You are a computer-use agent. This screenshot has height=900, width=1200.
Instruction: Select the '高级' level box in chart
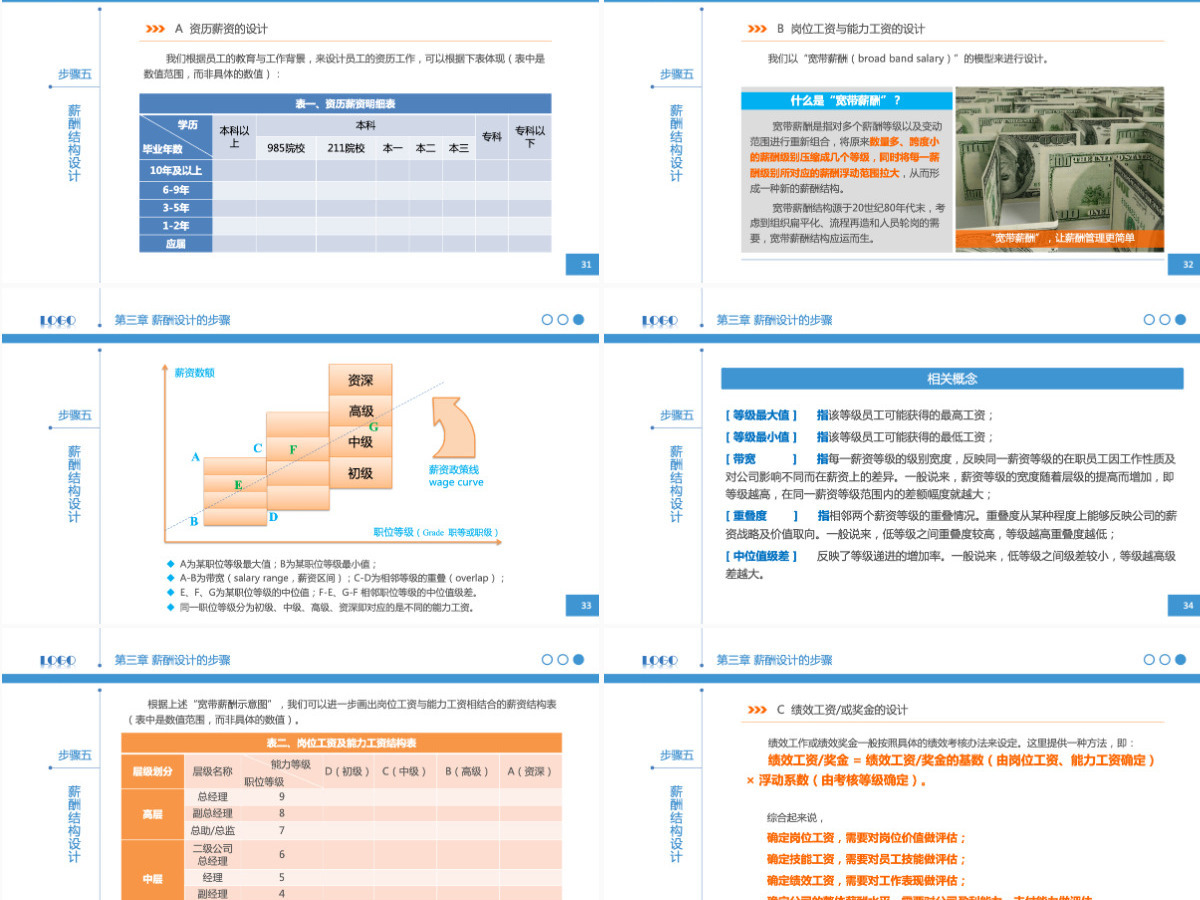coord(360,411)
